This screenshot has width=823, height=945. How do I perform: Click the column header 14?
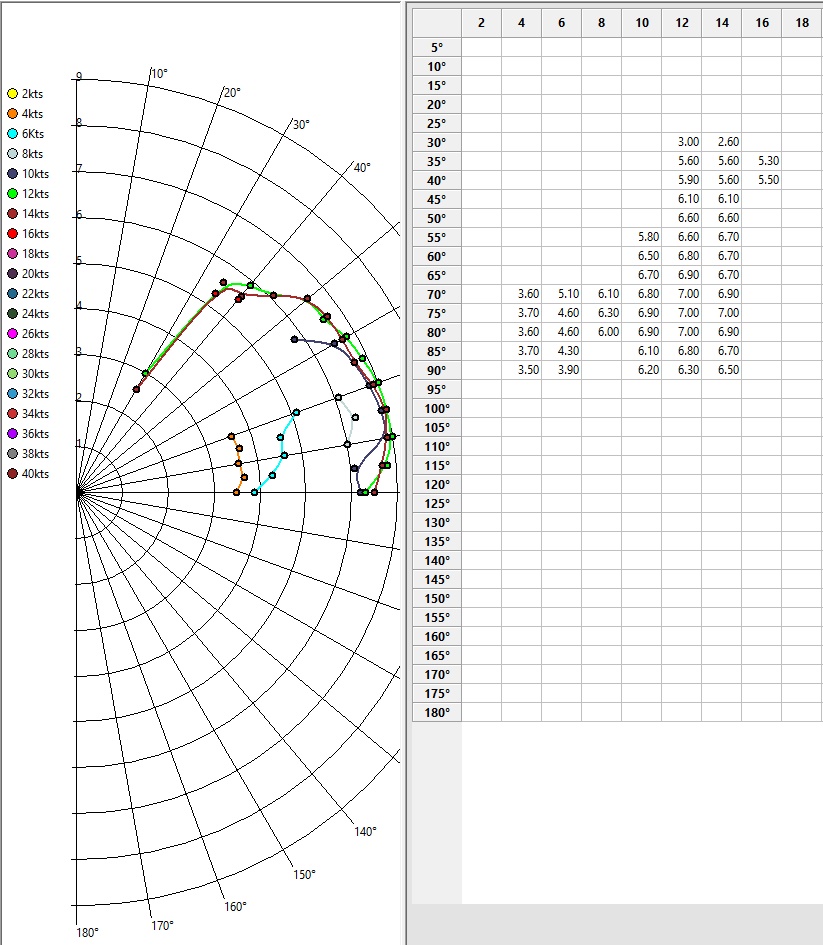[722, 23]
